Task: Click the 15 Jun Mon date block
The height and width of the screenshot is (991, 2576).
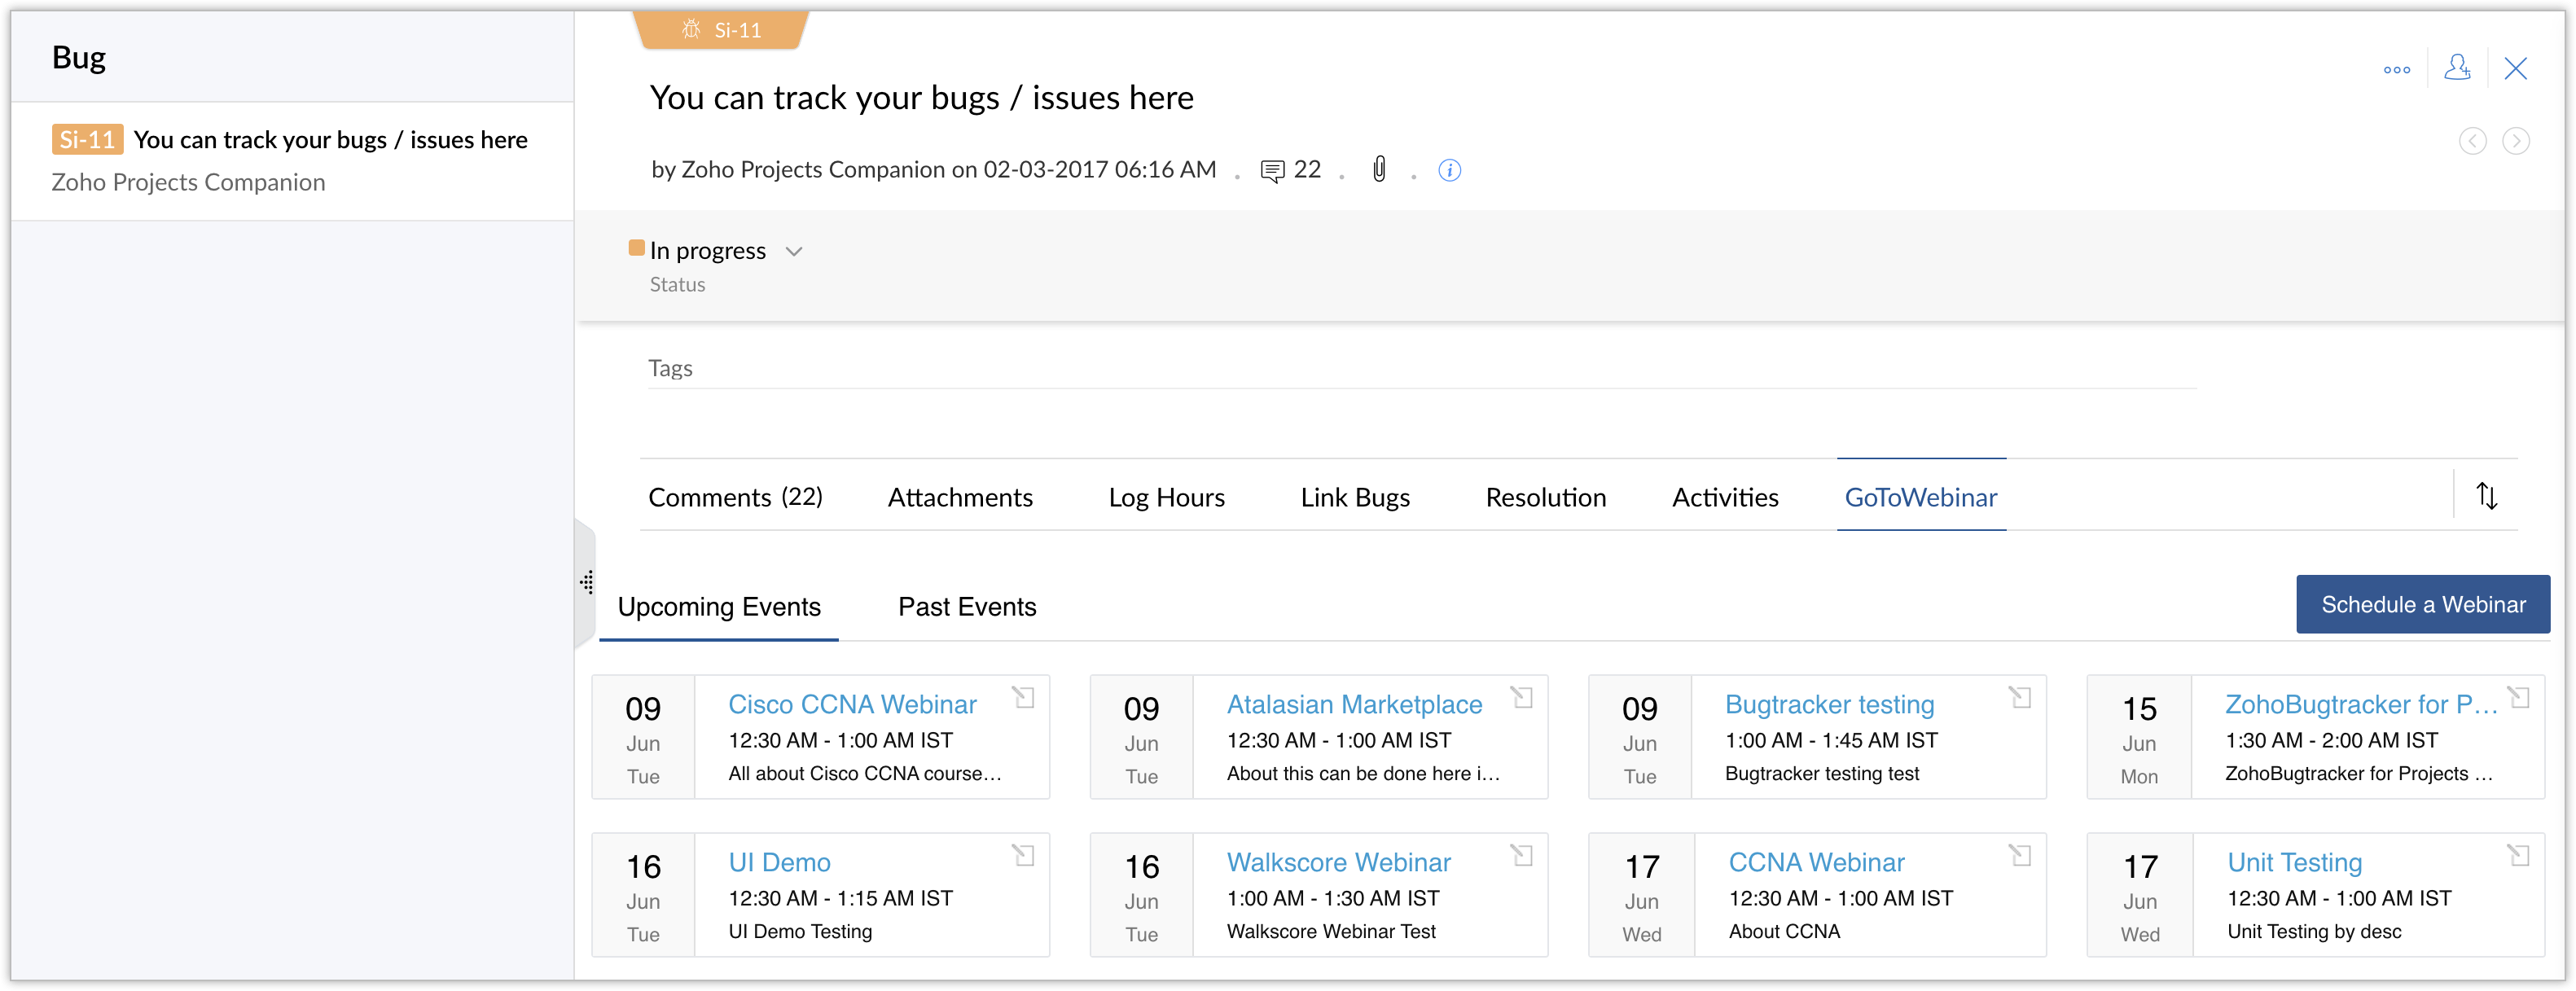Action: [x=2139, y=738]
